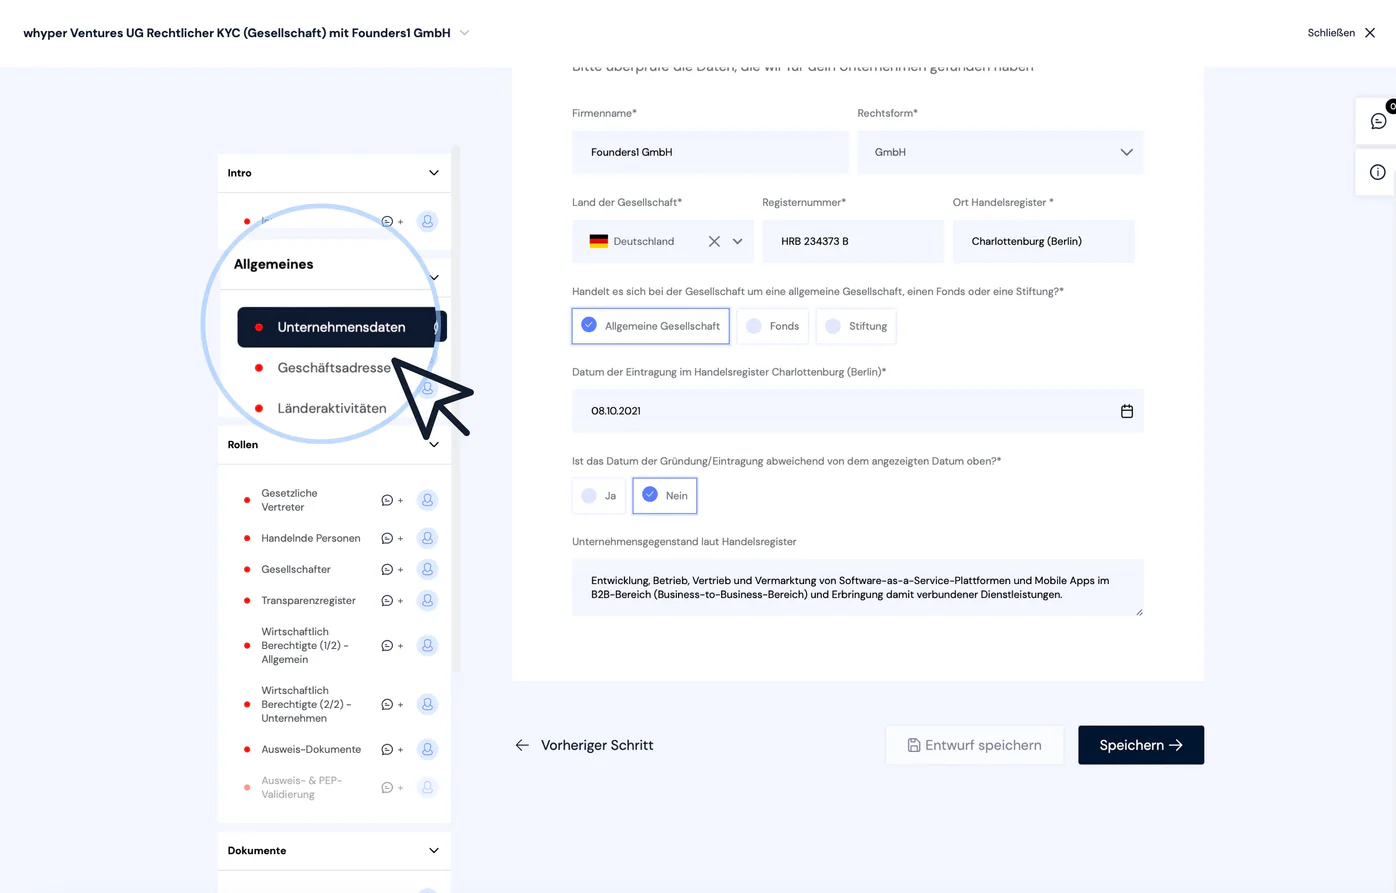Viewport: 1396px width, 893px height.
Task: Open the case title dropdown in header
Action: point(464,33)
